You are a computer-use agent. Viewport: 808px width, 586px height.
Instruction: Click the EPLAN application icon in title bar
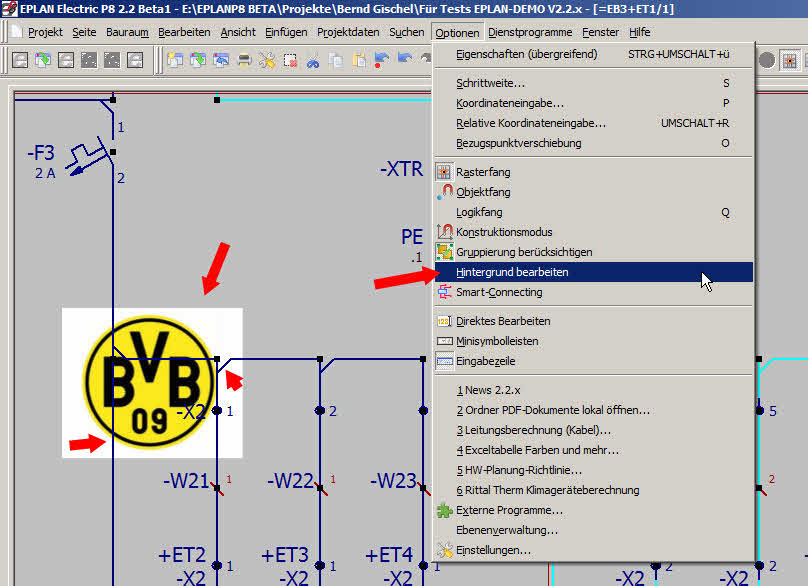(9, 9)
